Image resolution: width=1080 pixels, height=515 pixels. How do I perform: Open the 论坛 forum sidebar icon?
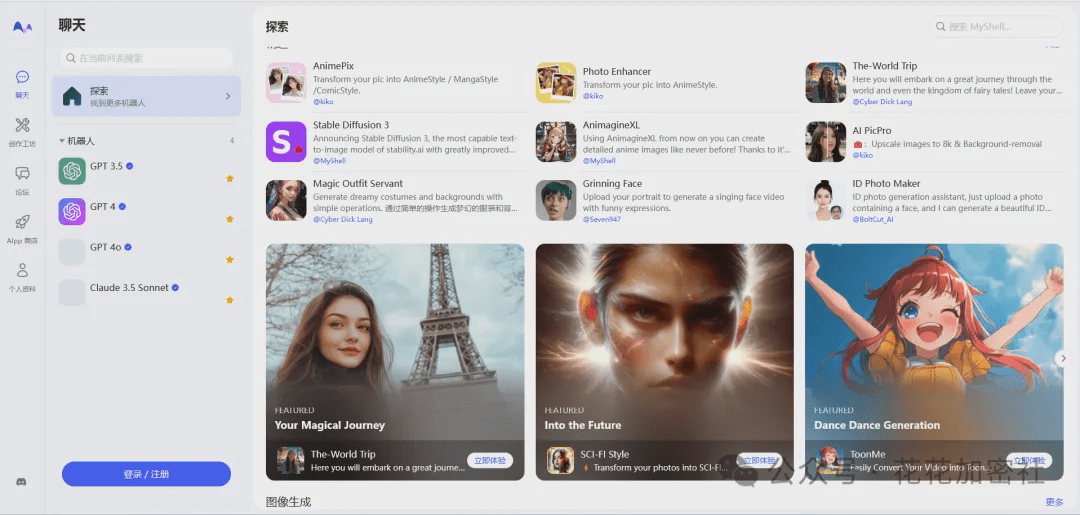click(x=23, y=174)
